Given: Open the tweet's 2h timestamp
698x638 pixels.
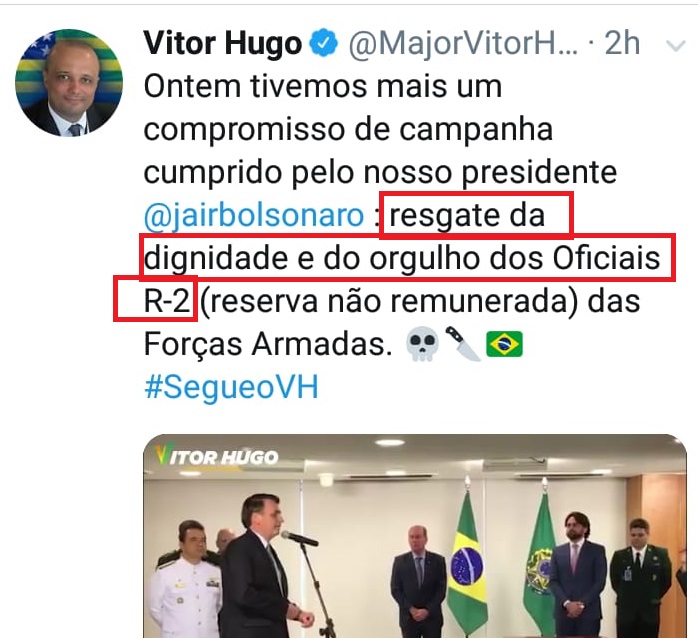Looking at the screenshot, I should tap(622, 44).
